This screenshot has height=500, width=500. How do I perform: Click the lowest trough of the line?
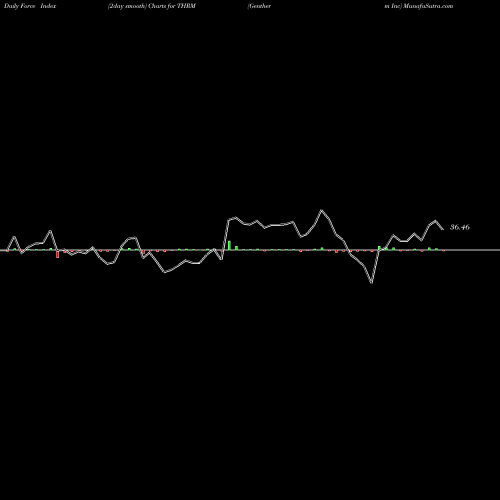372,282
